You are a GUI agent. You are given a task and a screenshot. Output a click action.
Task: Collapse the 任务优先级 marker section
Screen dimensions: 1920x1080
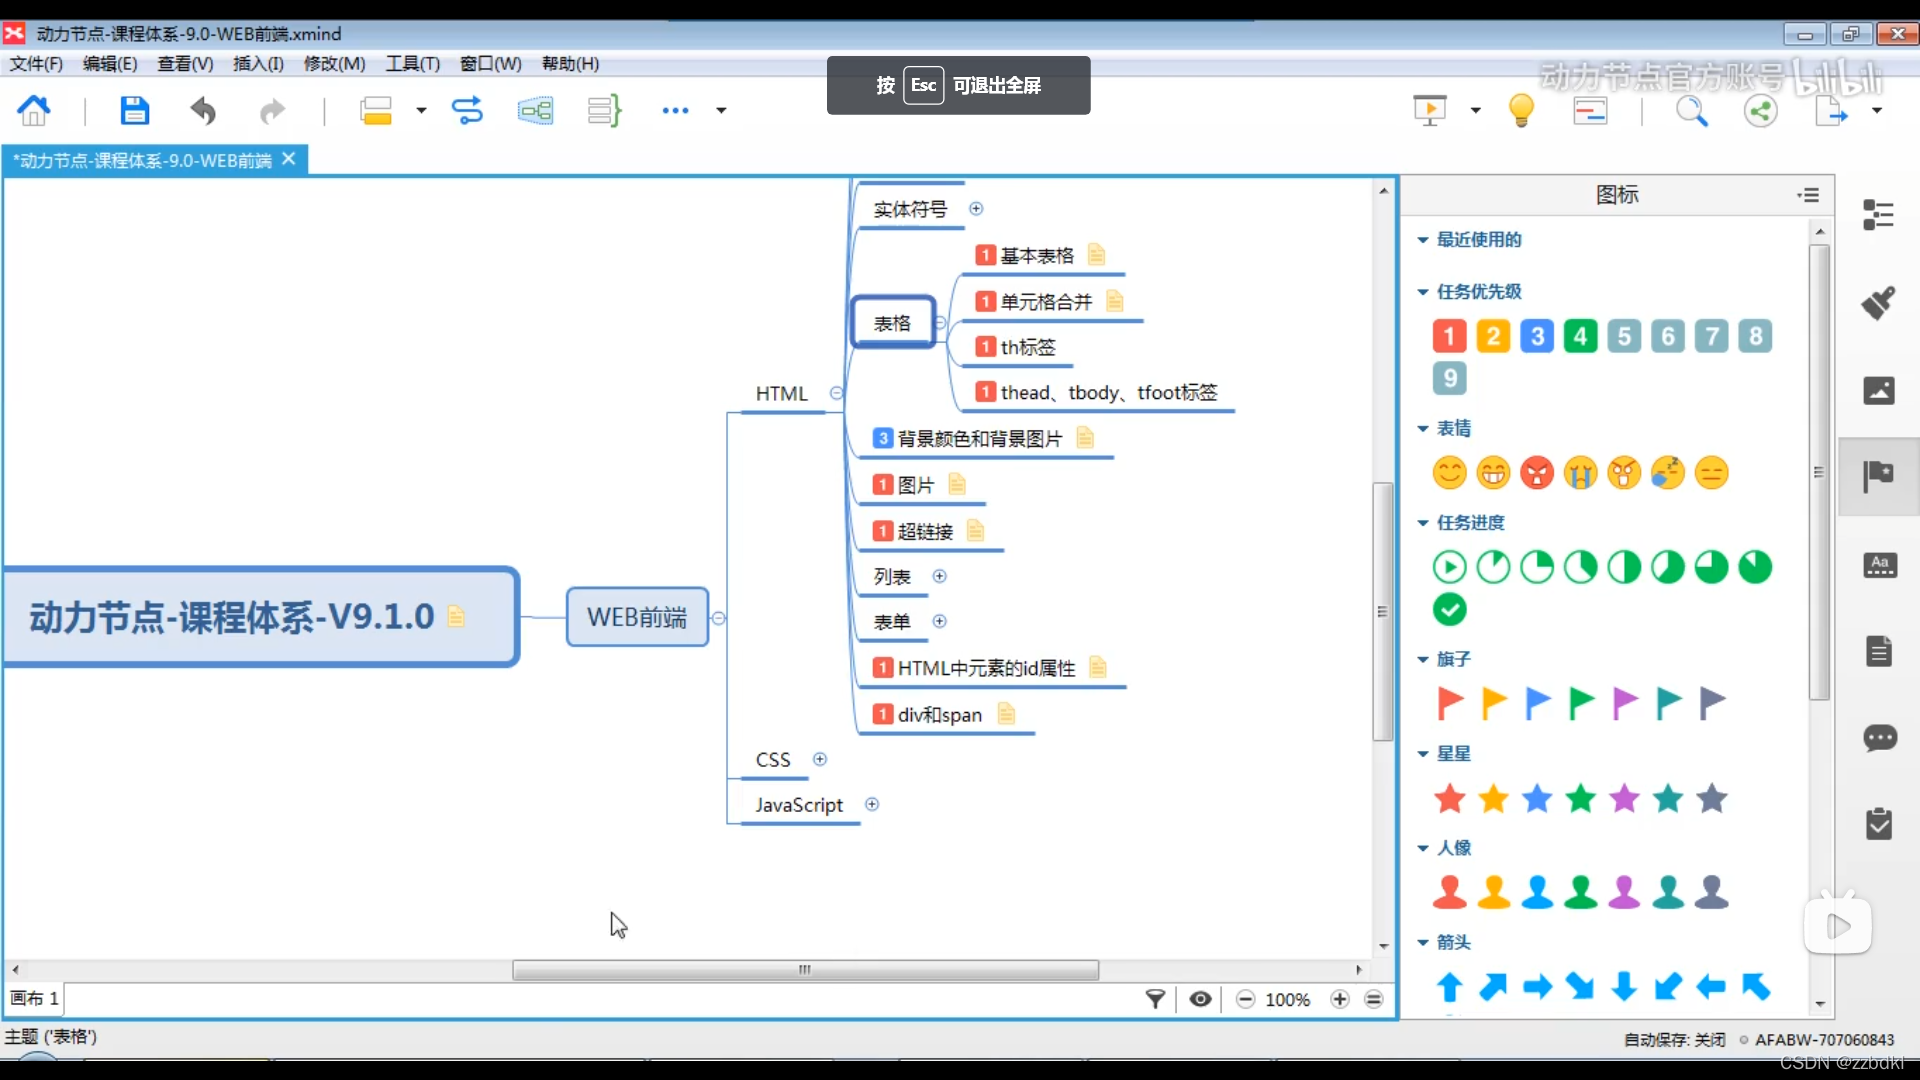1423,292
